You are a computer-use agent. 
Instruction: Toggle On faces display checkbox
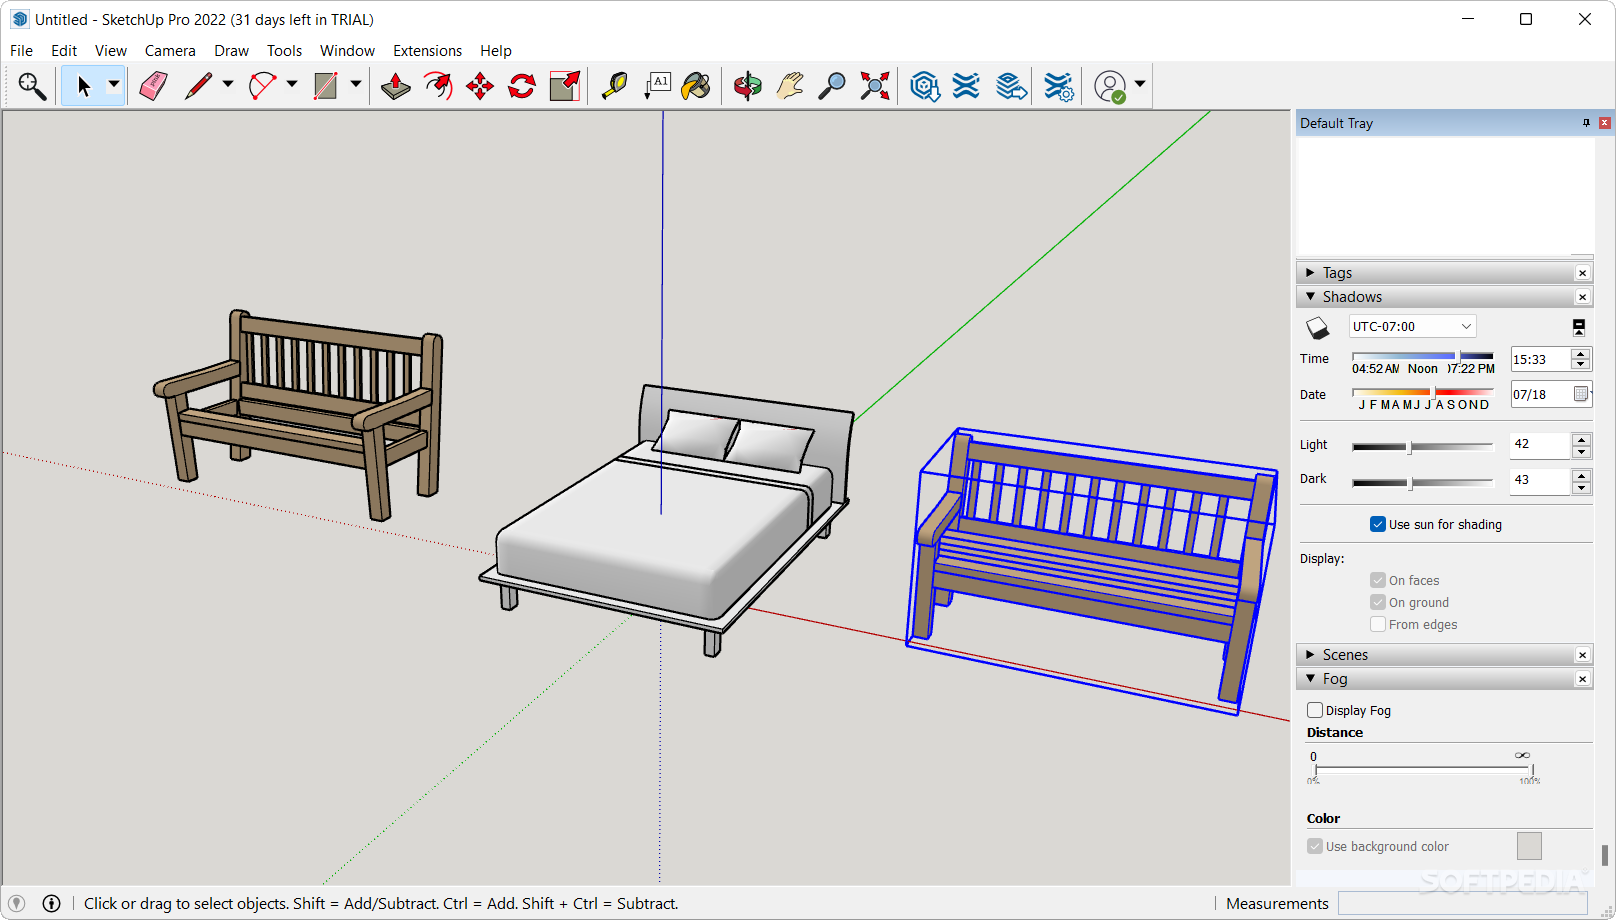click(1378, 580)
